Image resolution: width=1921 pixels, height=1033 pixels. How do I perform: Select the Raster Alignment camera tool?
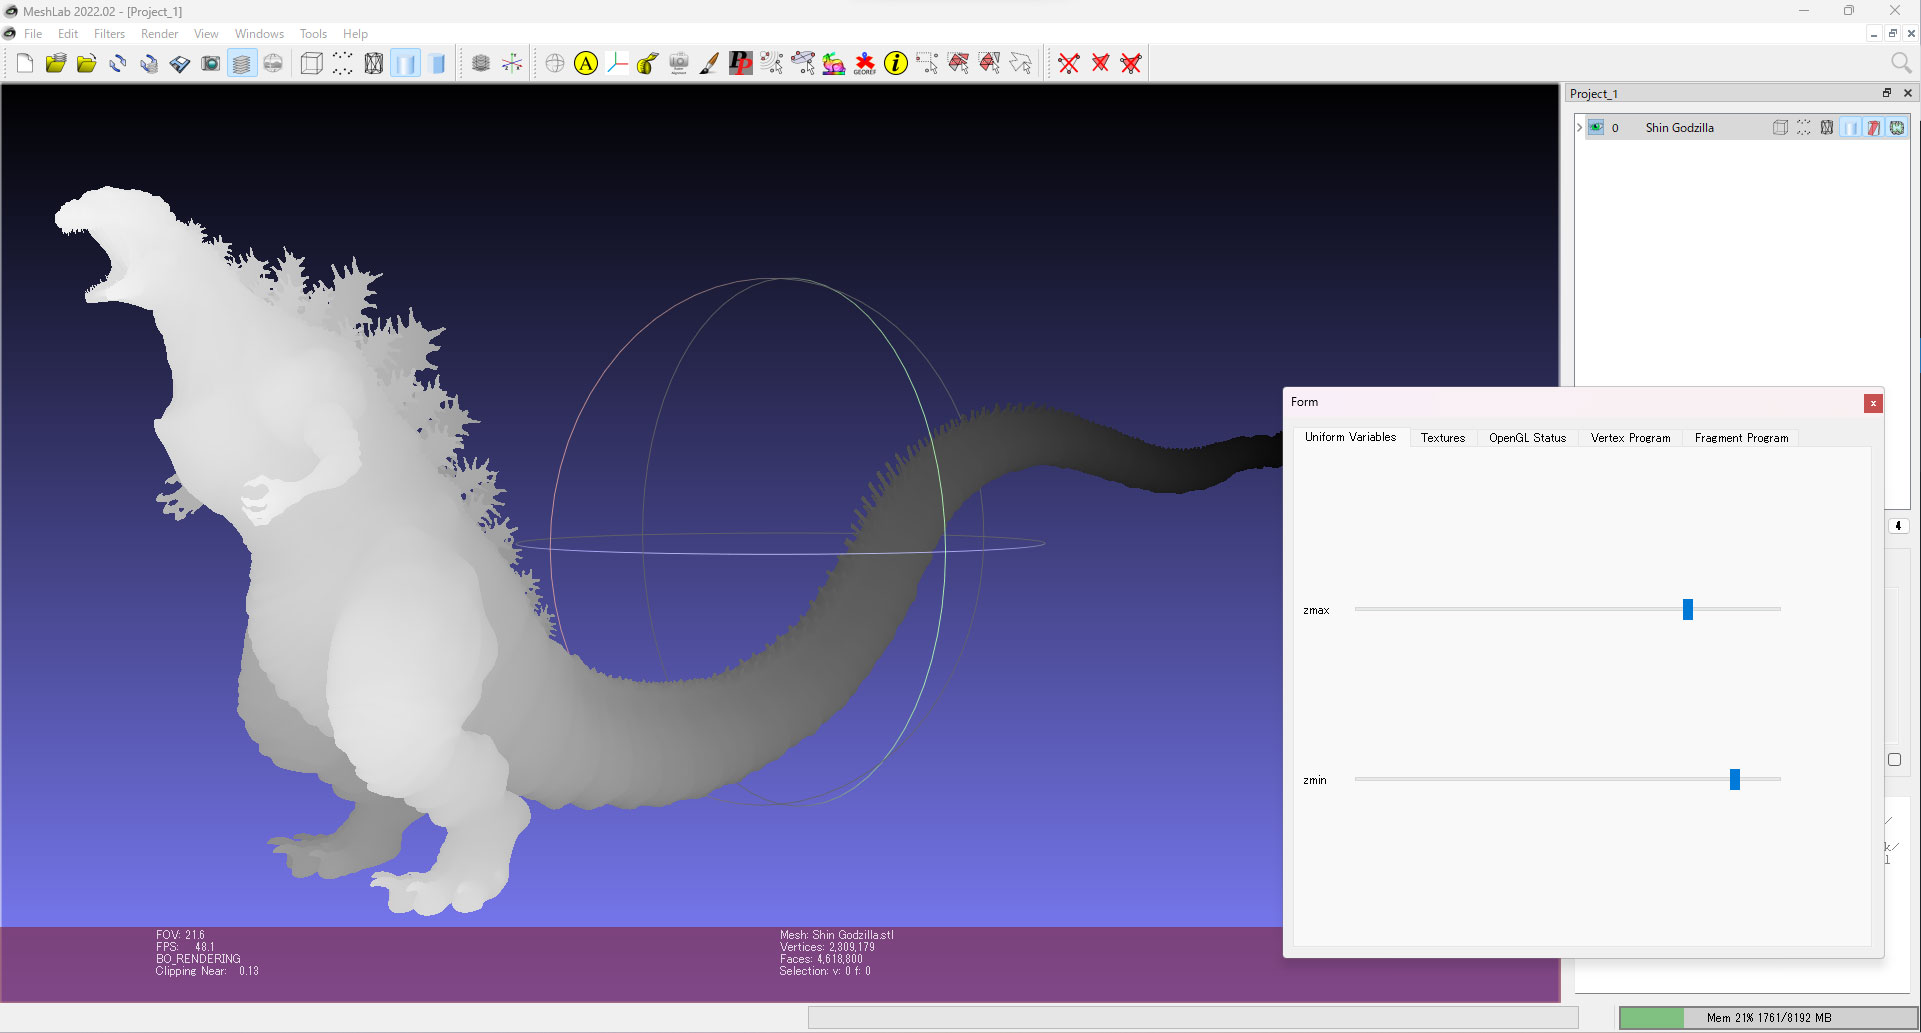(x=679, y=64)
